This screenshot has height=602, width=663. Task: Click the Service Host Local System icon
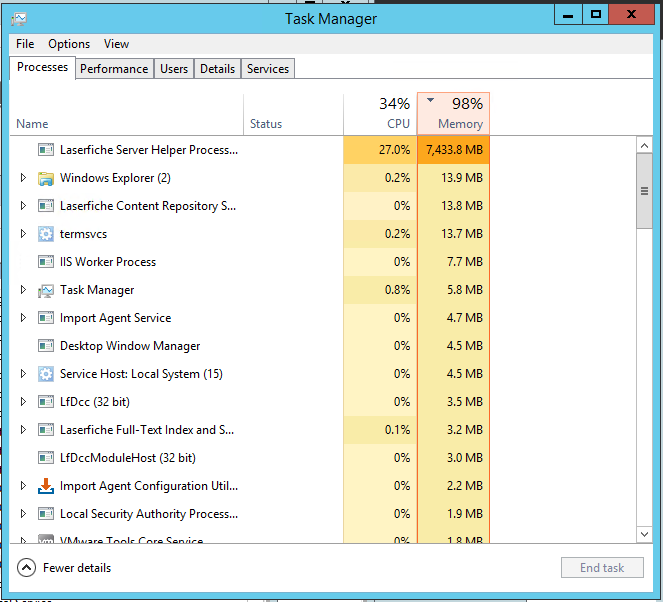[46, 374]
